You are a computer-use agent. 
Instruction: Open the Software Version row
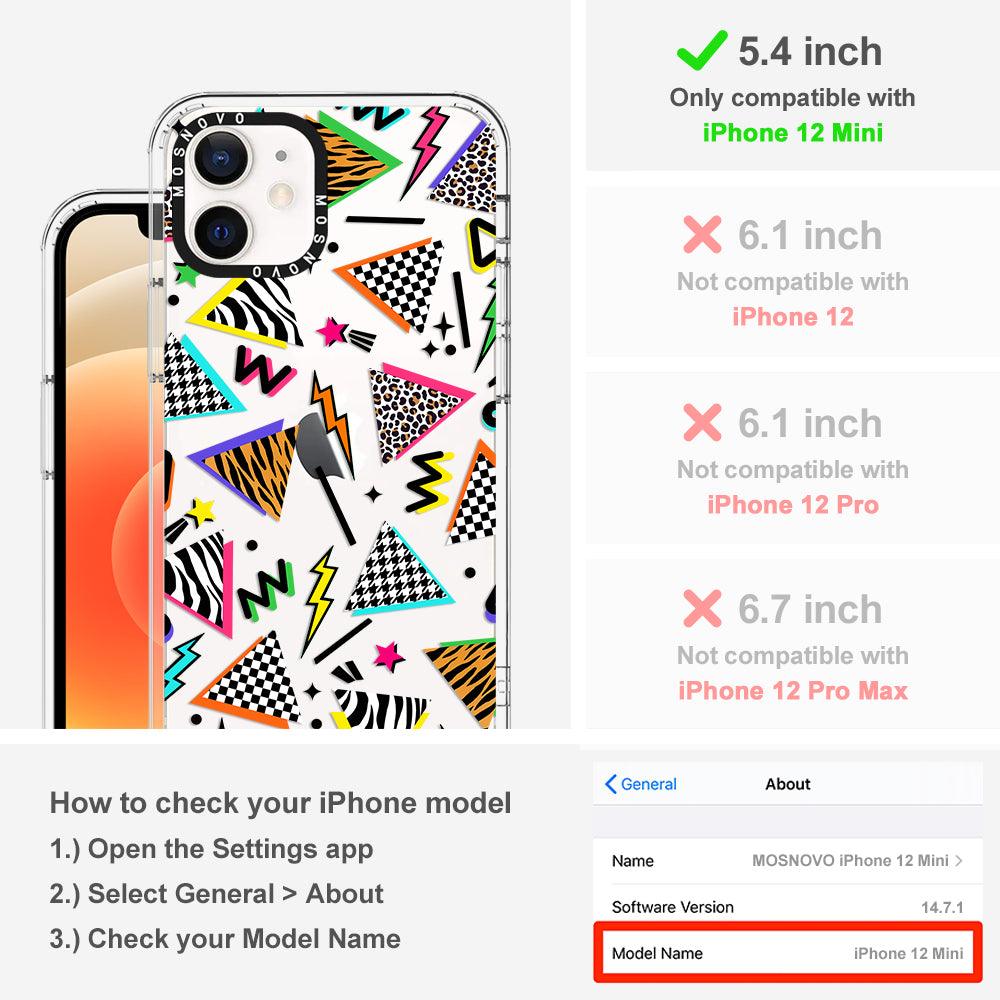(x=788, y=907)
